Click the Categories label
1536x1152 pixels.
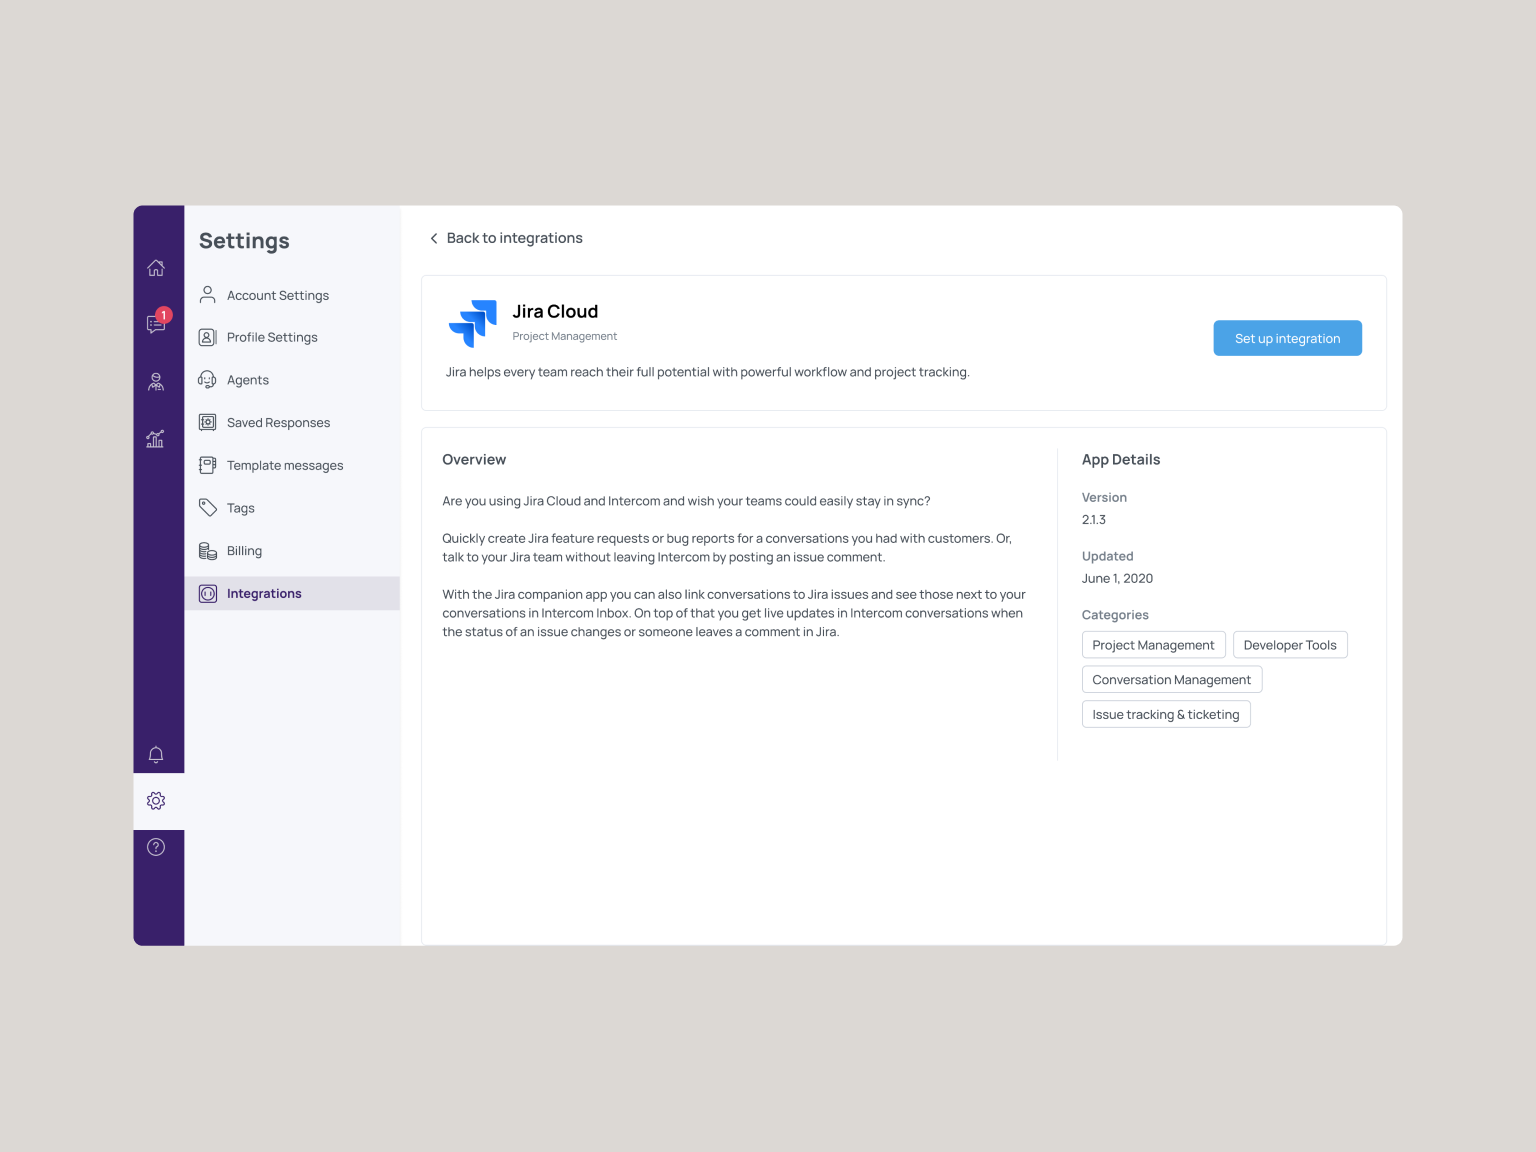1115,615
